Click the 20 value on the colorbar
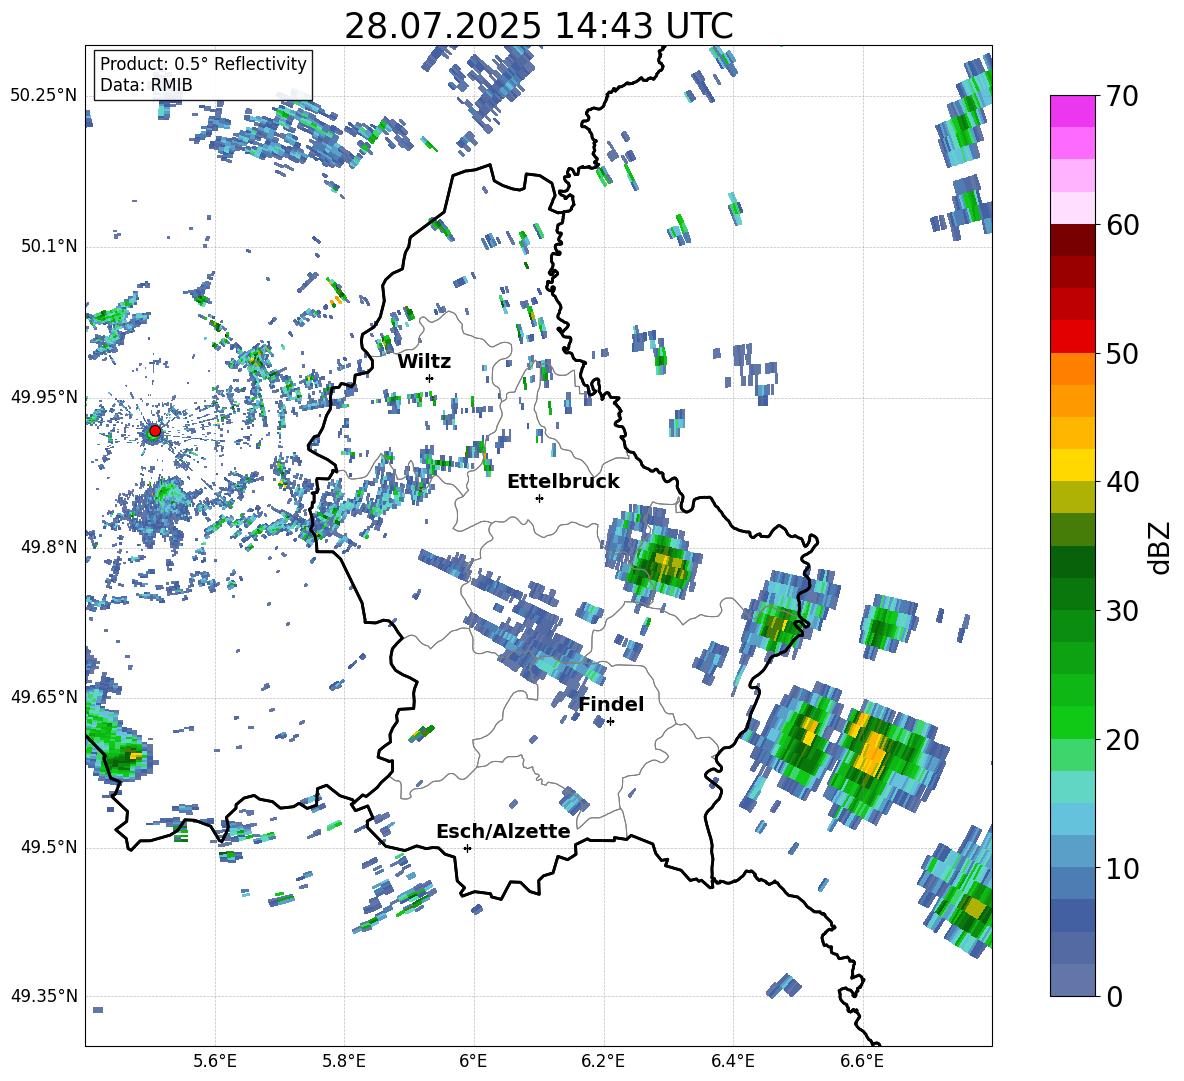 coord(1121,739)
